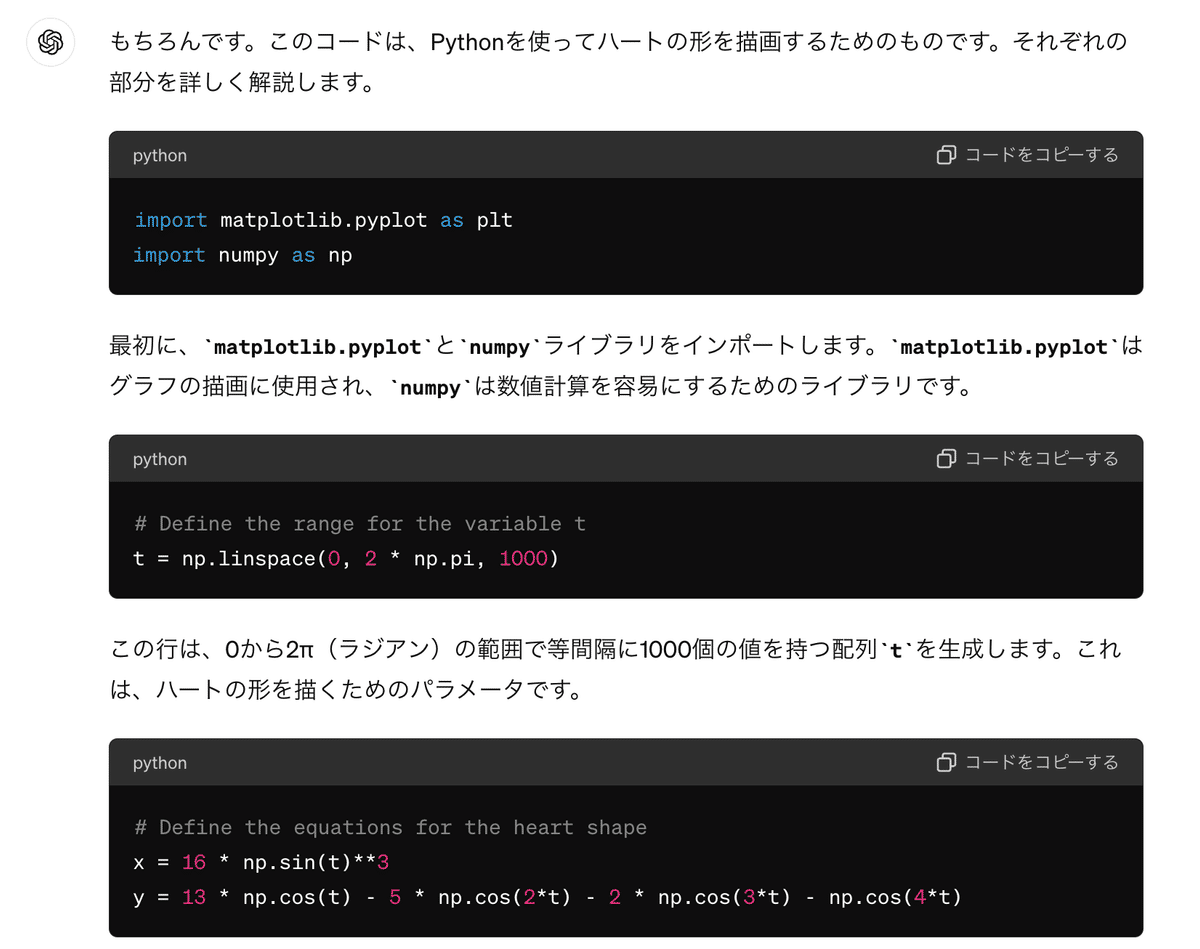Image resolution: width=1200 pixels, height=949 pixels.
Task: Click the inline numpy code in グラフの描画 sentence
Action: click(430, 388)
